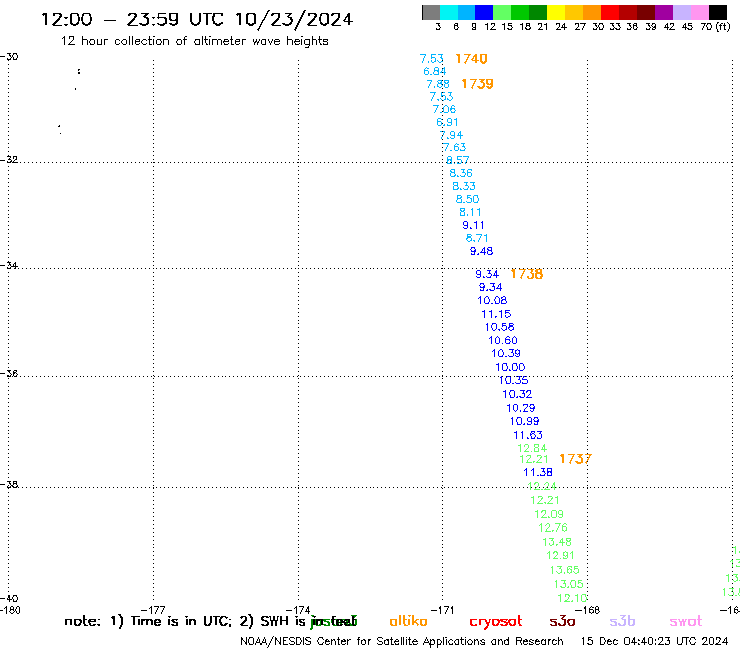Click the cyan swatch in the legend
740x650 pixels.
pyautogui.click(x=449, y=12)
